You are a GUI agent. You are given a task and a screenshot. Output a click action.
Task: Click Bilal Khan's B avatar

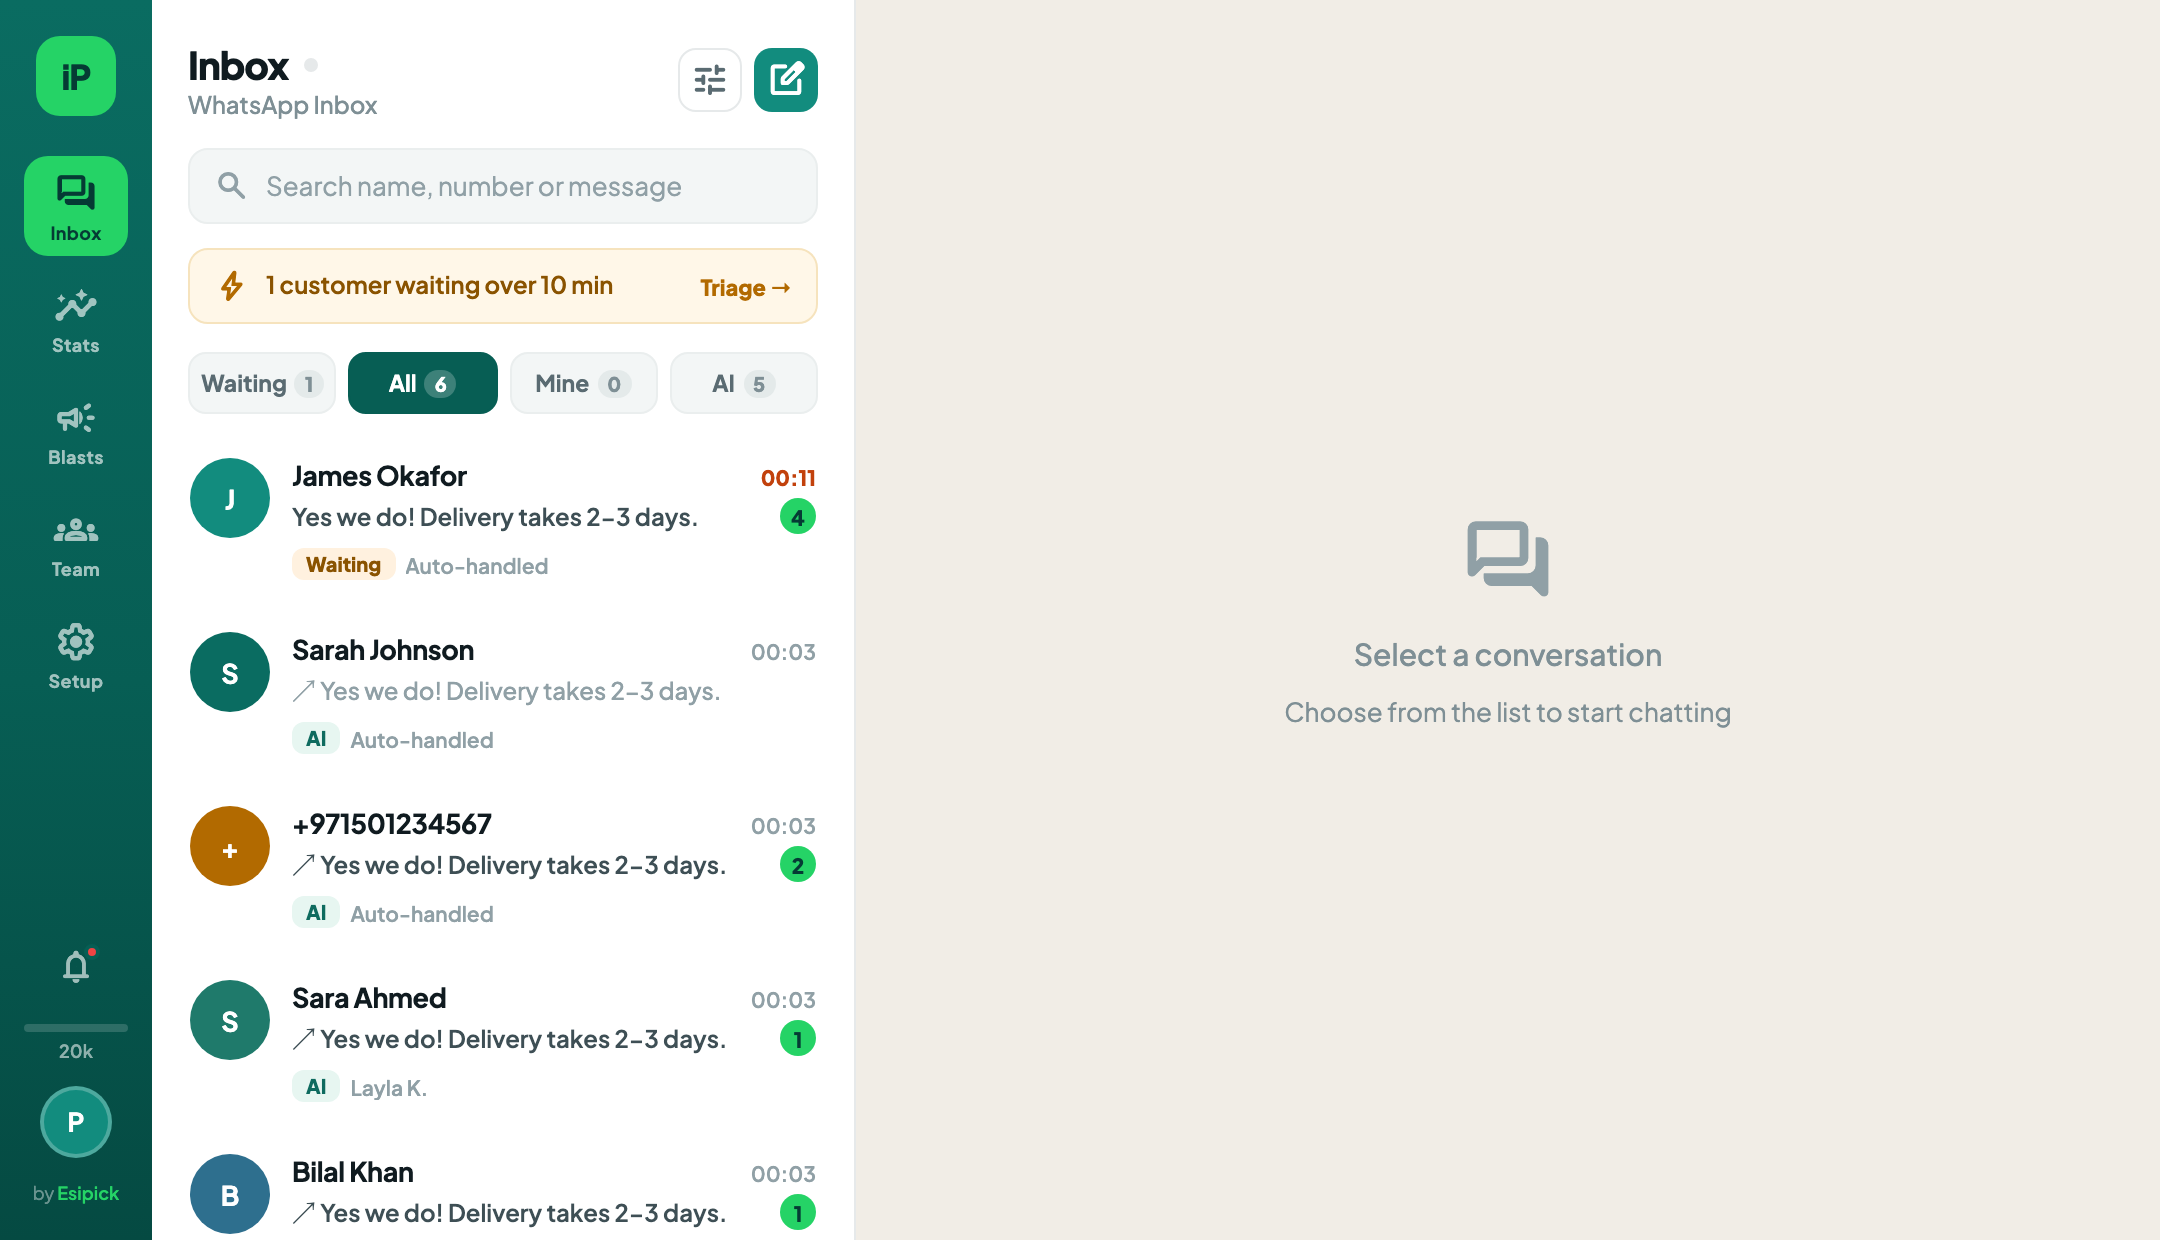[230, 1194]
